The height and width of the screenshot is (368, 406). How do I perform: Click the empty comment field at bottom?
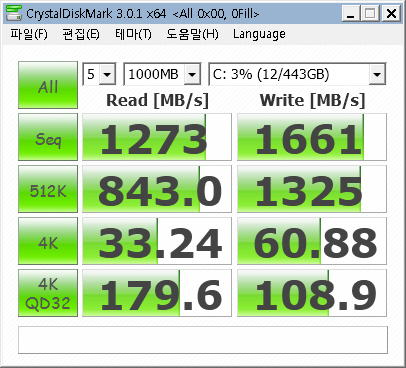pos(203,340)
